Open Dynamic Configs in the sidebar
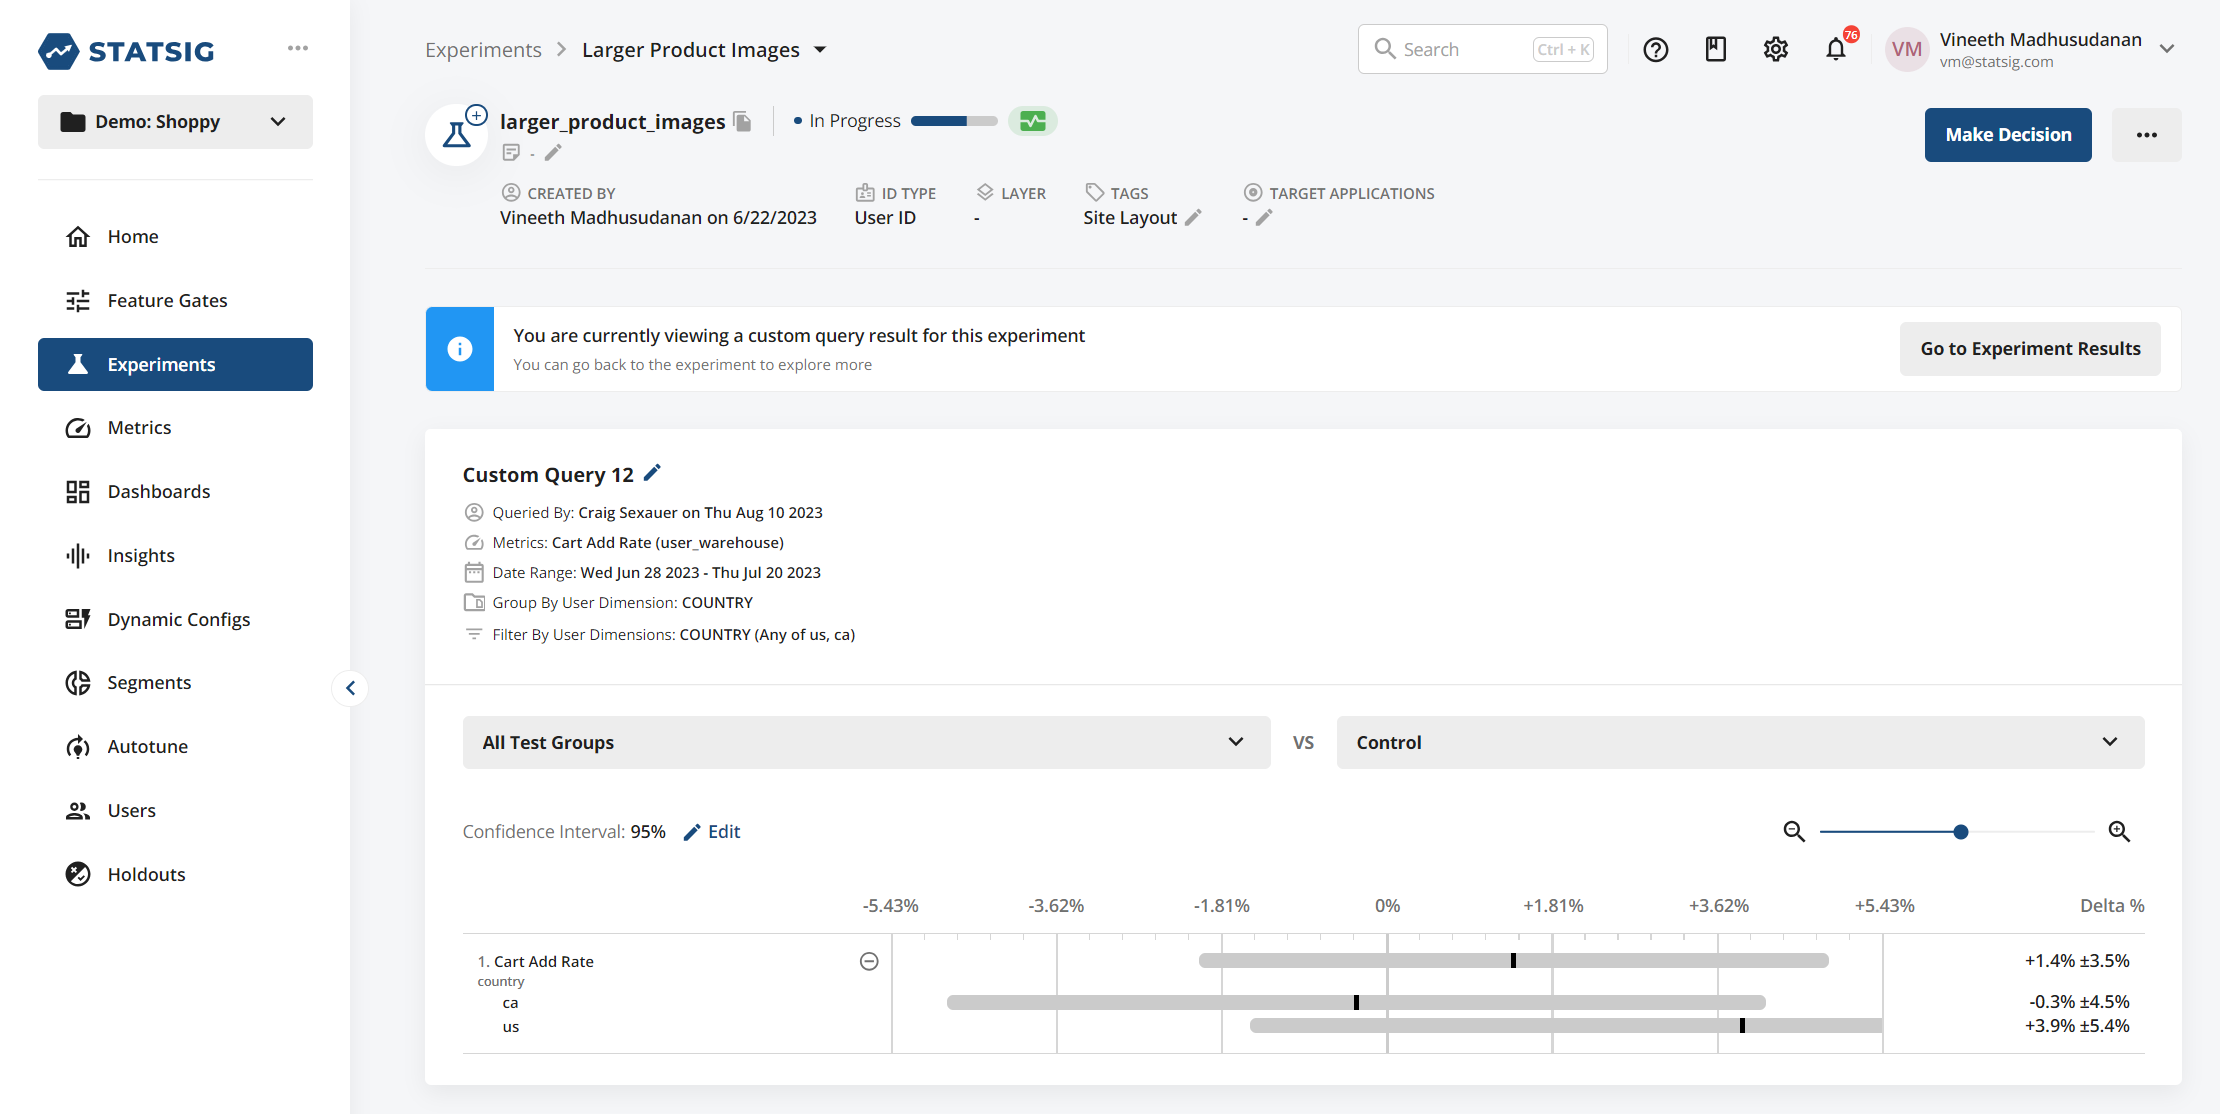2220x1114 pixels. tap(178, 619)
